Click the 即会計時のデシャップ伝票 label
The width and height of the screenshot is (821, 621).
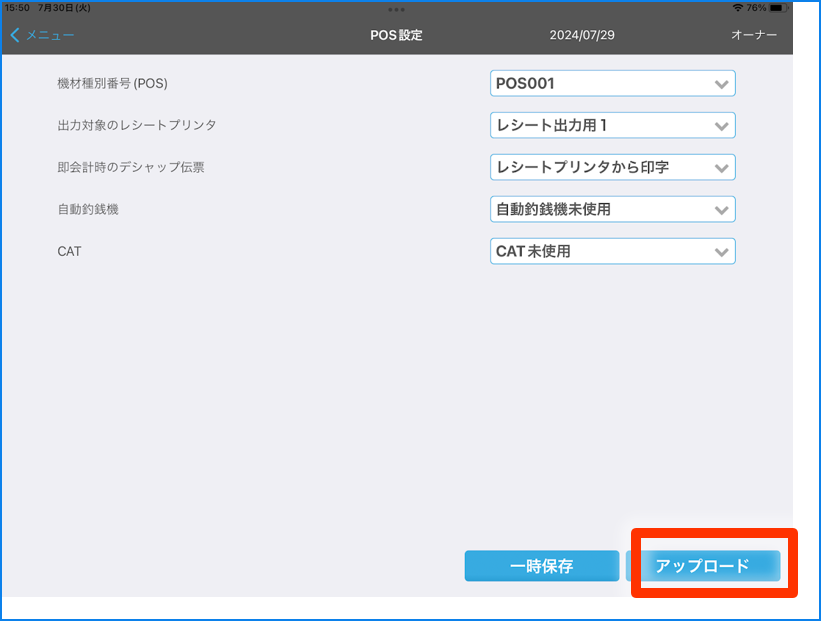tap(131, 168)
